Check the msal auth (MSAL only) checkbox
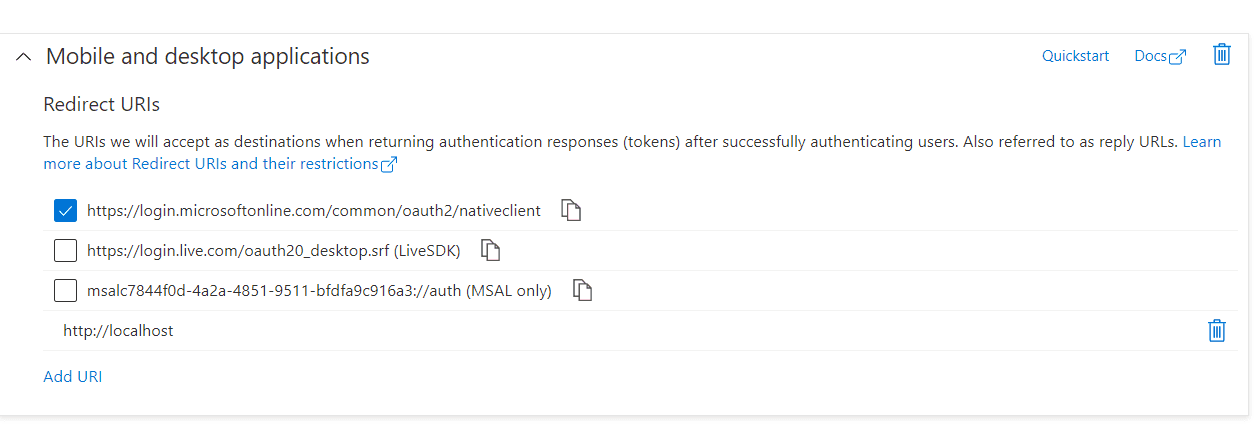 tap(65, 291)
